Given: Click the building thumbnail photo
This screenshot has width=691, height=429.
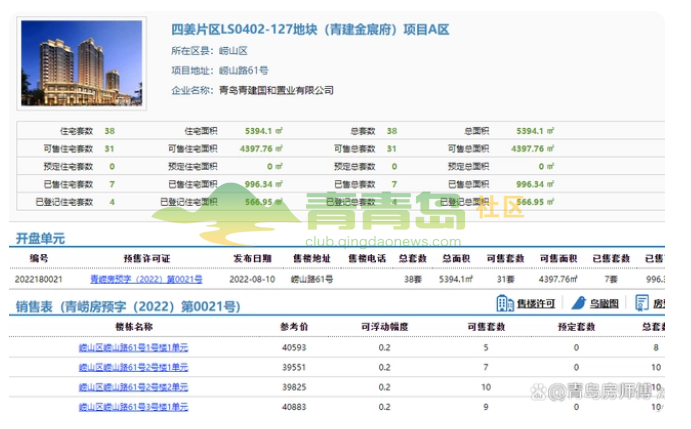Looking at the screenshot, I should pyautogui.click(x=82, y=63).
